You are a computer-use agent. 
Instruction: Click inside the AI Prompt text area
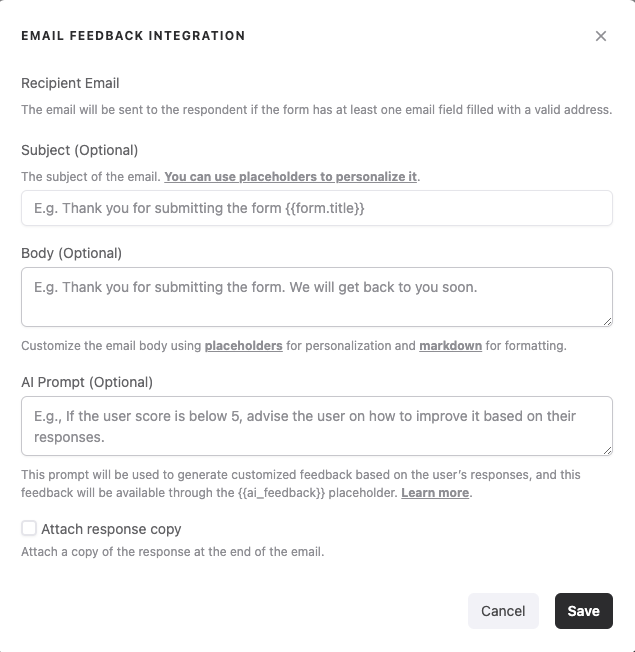(x=316, y=425)
